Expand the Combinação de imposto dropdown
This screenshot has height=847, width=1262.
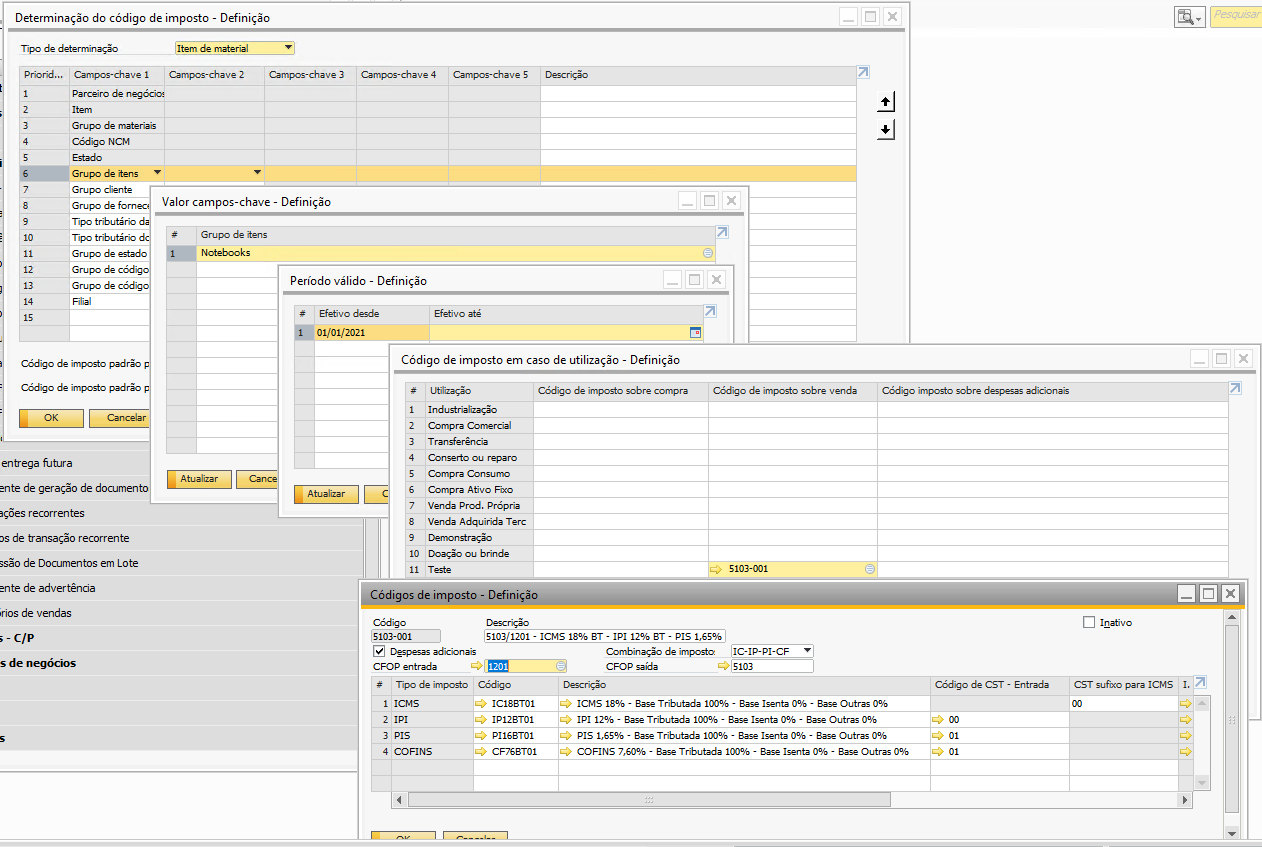click(807, 651)
